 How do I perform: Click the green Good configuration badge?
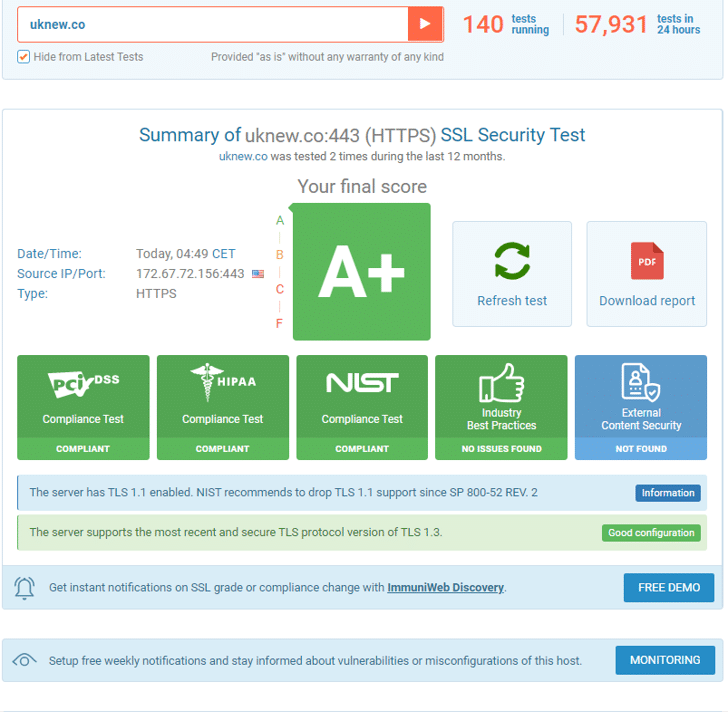(x=651, y=533)
